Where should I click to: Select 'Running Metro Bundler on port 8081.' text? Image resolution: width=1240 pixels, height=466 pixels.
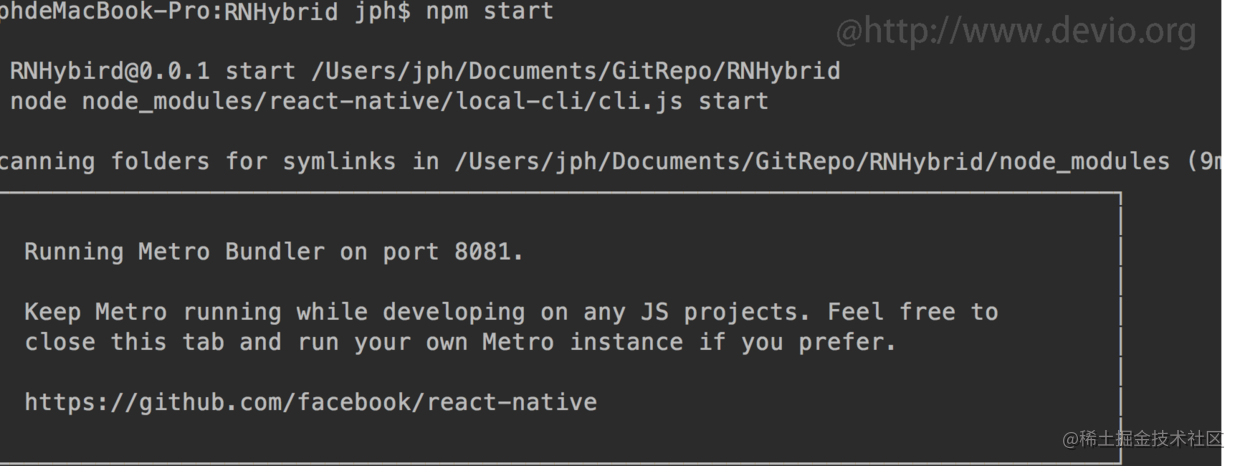pyautogui.click(x=274, y=252)
